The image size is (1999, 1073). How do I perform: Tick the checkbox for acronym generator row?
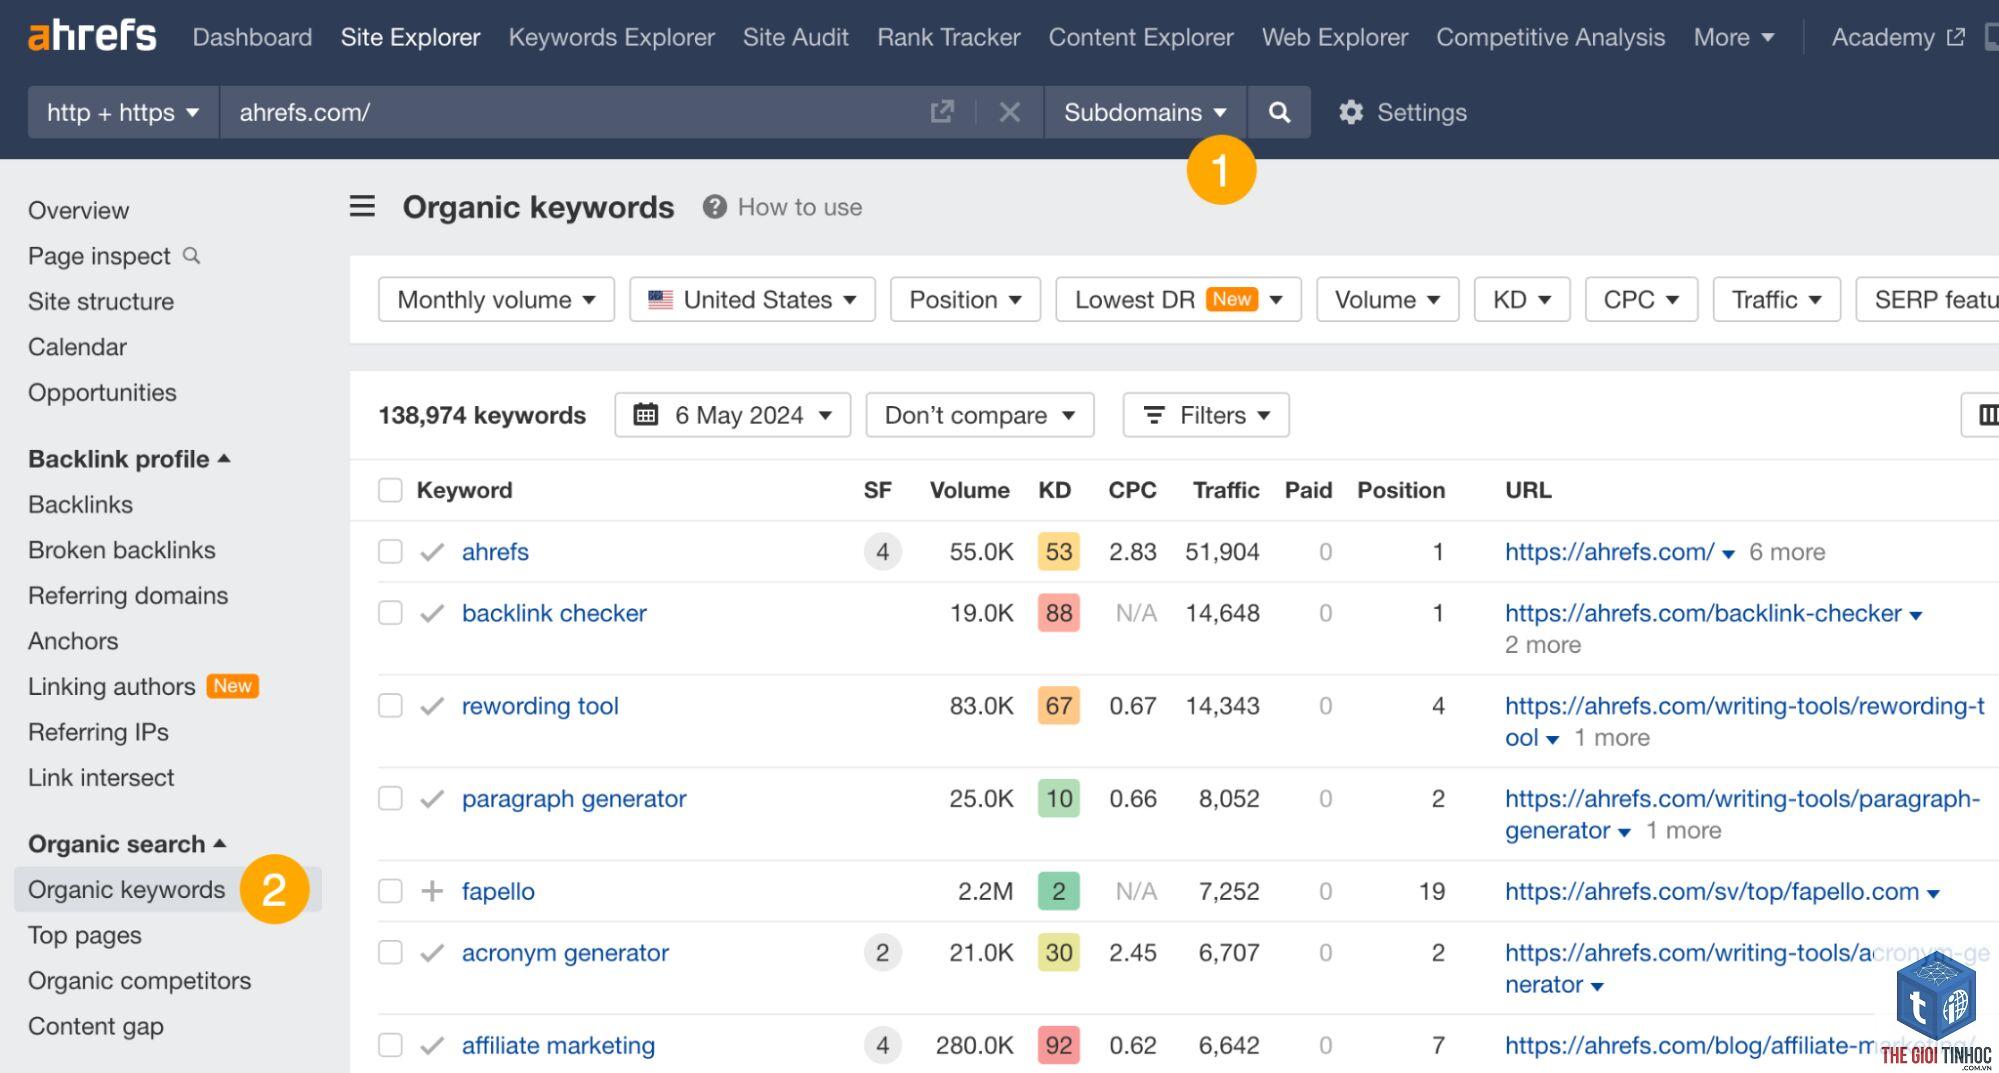pos(390,953)
